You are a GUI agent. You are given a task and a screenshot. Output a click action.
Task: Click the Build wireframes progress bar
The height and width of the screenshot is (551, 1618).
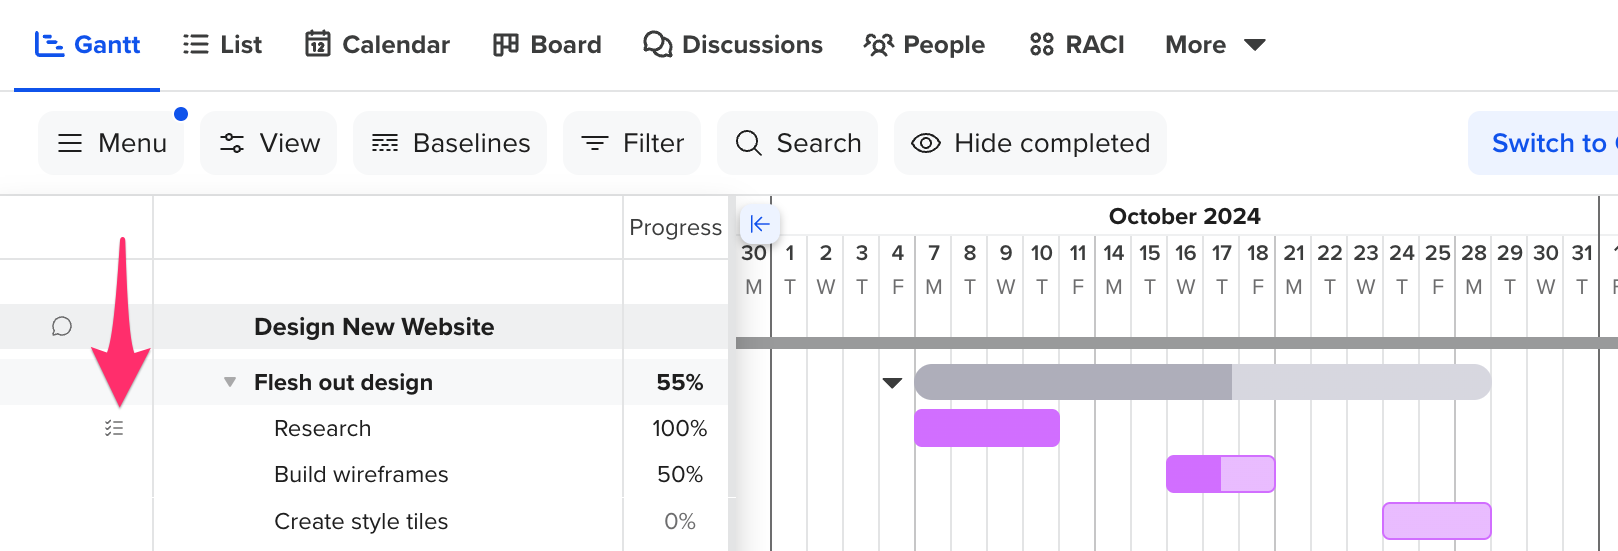(1220, 474)
